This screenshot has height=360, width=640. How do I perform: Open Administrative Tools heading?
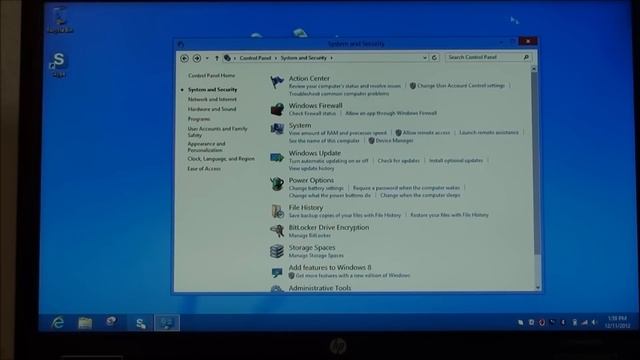point(320,288)
